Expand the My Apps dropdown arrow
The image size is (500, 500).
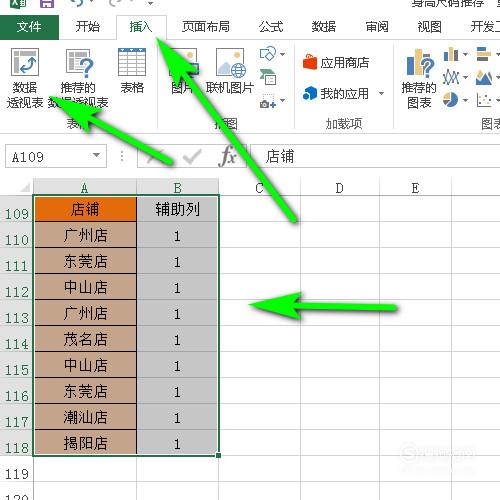pyautogui.click(x=382, y=93)
